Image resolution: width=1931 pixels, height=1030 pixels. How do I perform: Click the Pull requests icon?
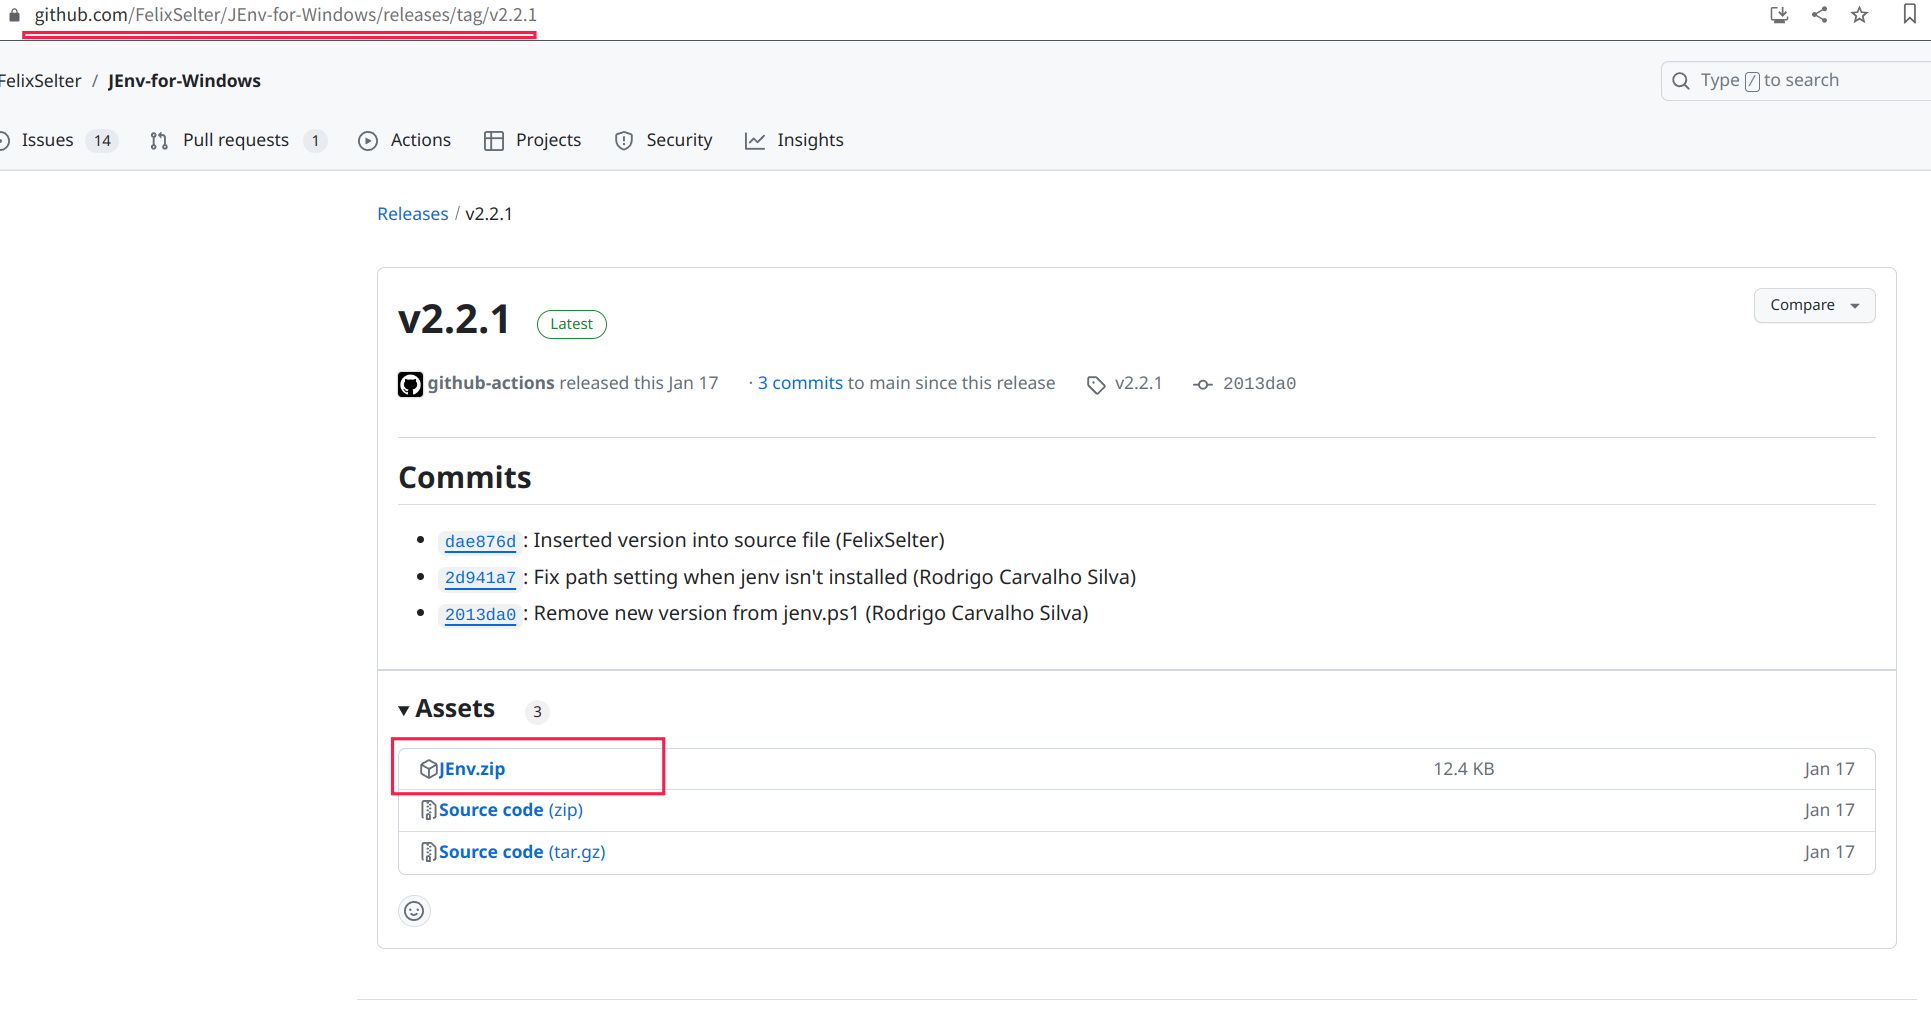[159, 141]
